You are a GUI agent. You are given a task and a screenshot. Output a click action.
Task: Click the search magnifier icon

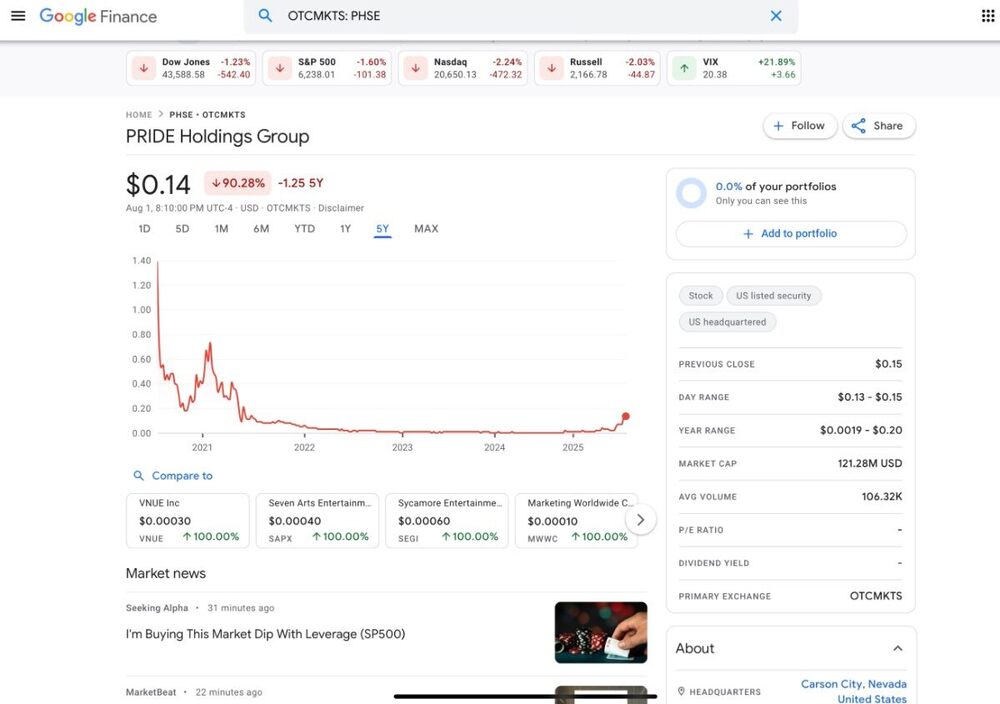[x=265, y=16]
